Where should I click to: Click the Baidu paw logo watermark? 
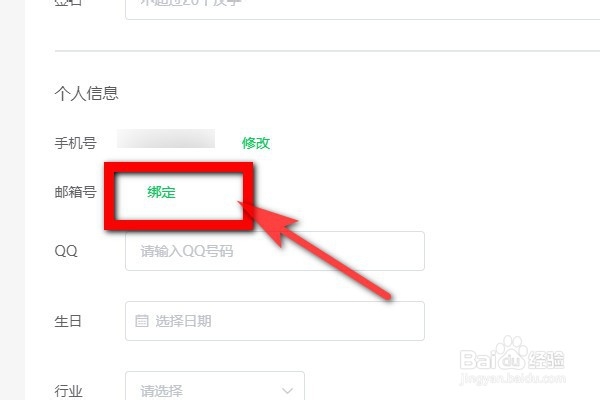click(512, 353)
